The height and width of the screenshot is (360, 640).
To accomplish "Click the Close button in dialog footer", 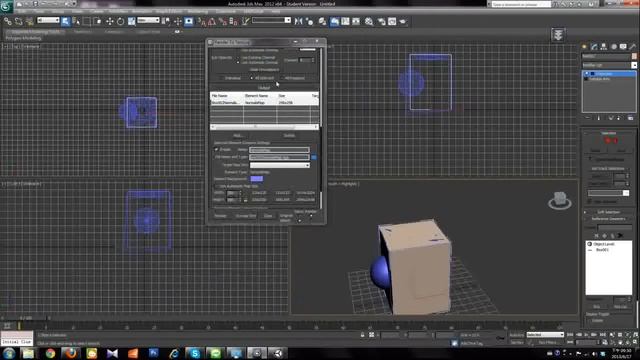I will pos(268,216).
